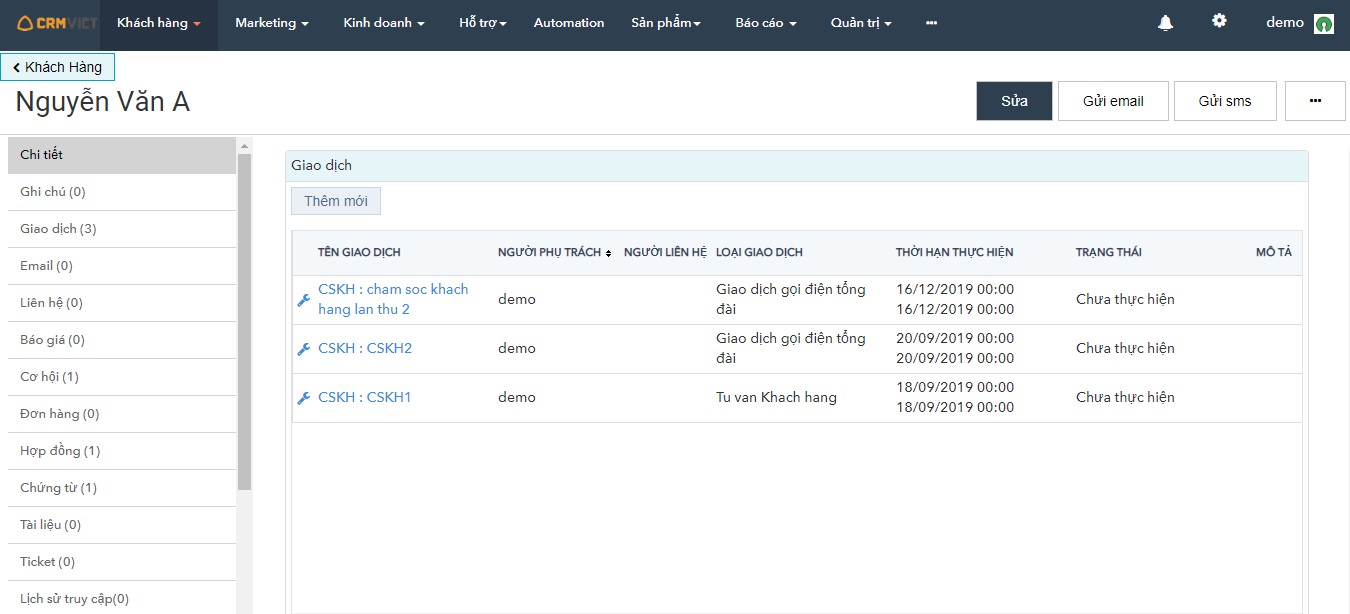
Task: Click the 20/09/2019 00:00 deadline cell
Action: click(955, 348)
